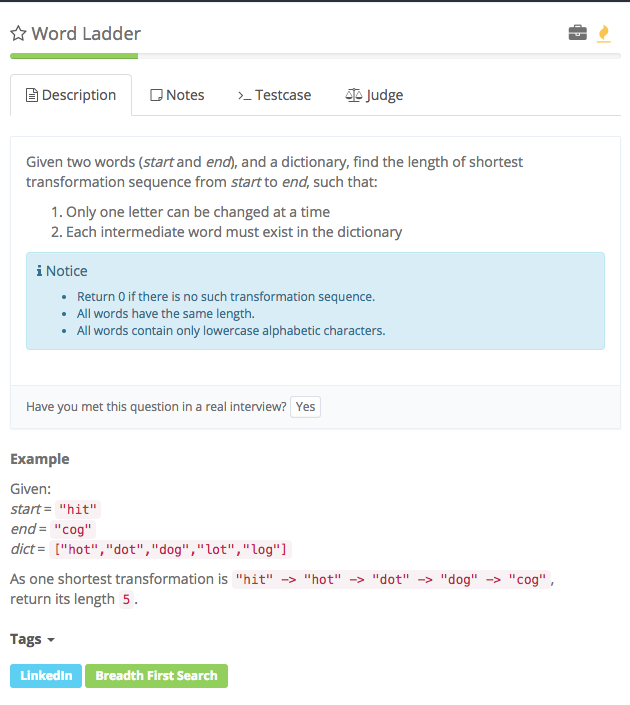This screenshot has height=705, width=630.
Task: Click the "cog" end value code snippet
Action: coord(71,529)
